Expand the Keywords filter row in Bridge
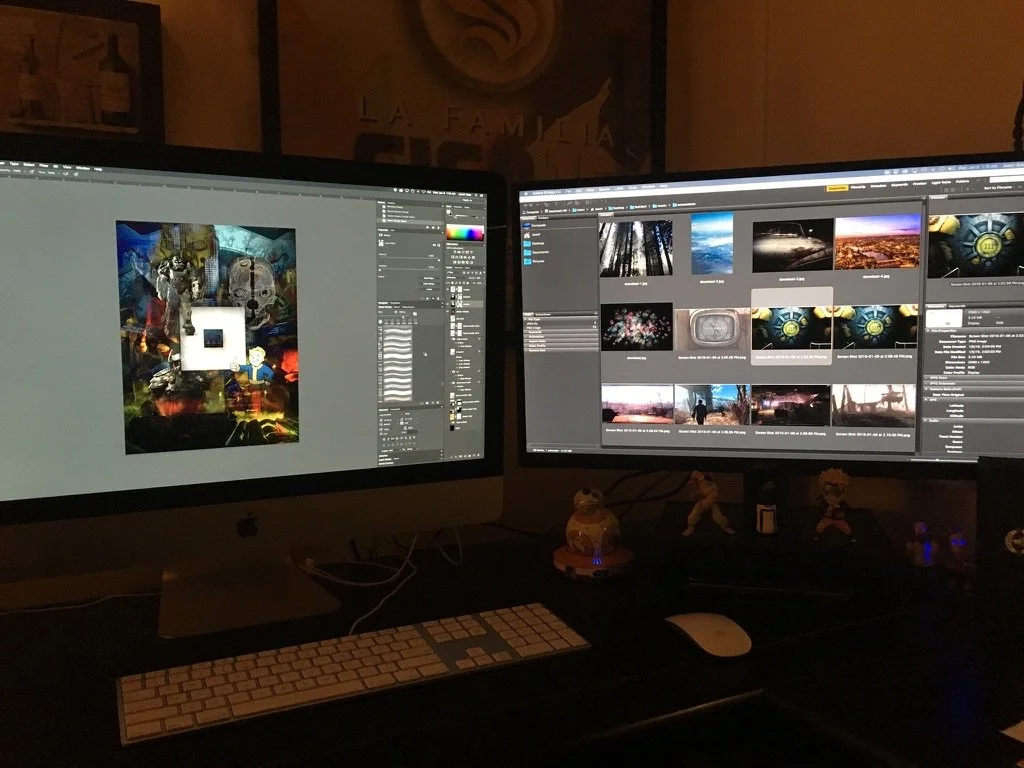 [x=561, y=332]
